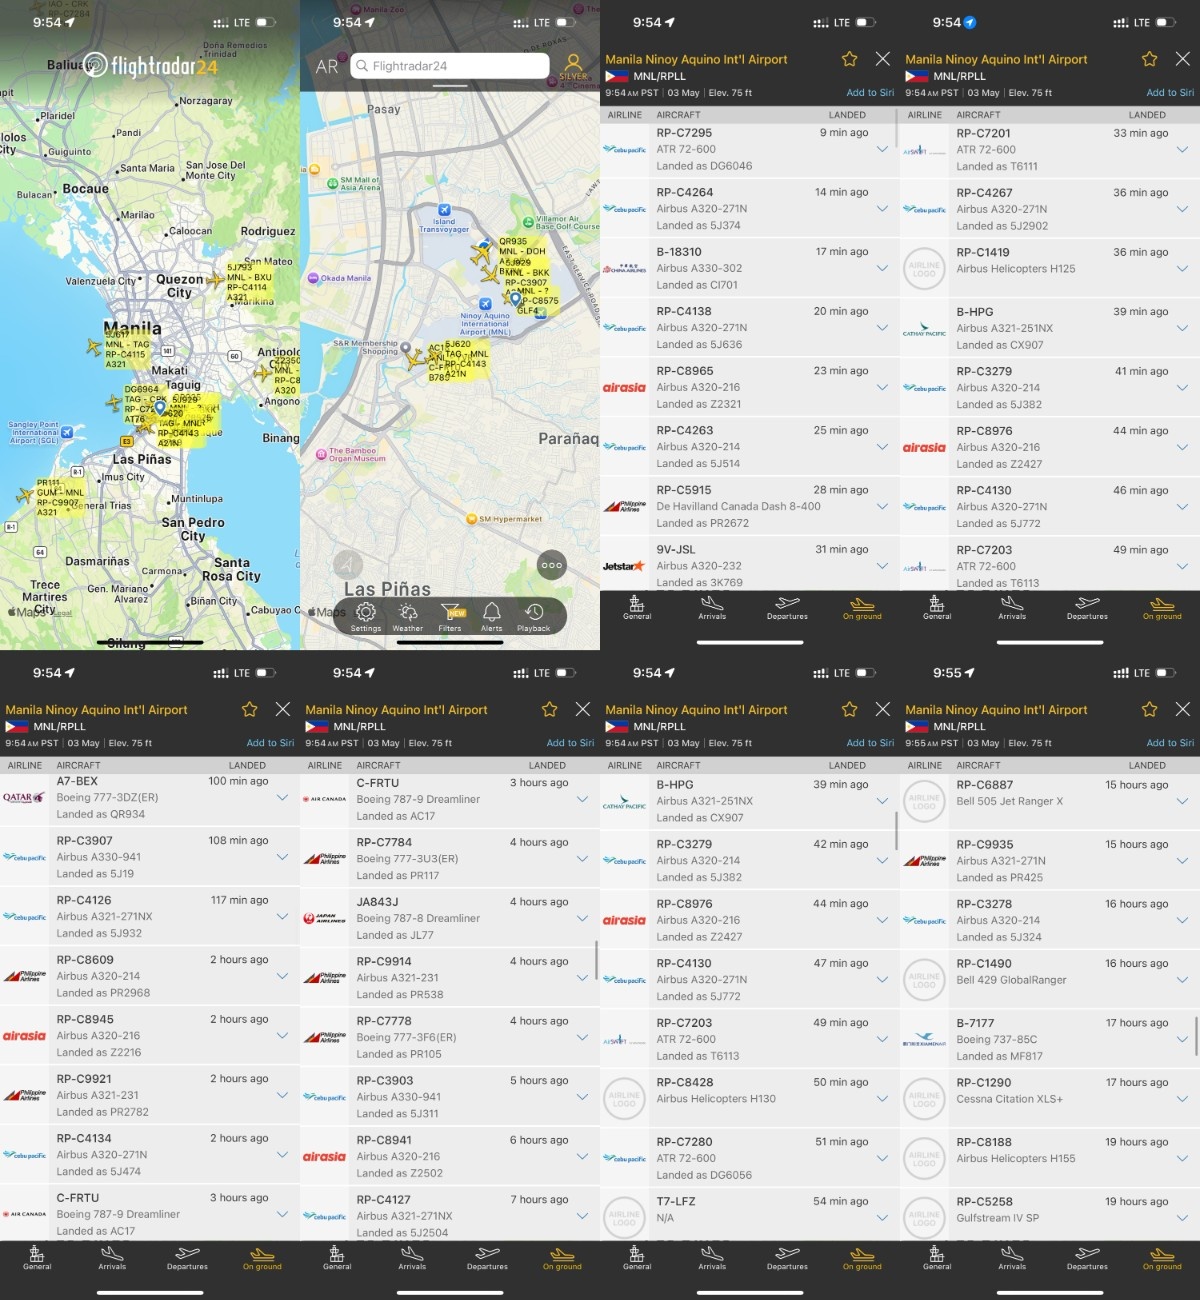
Task: Open the Playback clock icon in map toolbar
Action: pos(534,616)
